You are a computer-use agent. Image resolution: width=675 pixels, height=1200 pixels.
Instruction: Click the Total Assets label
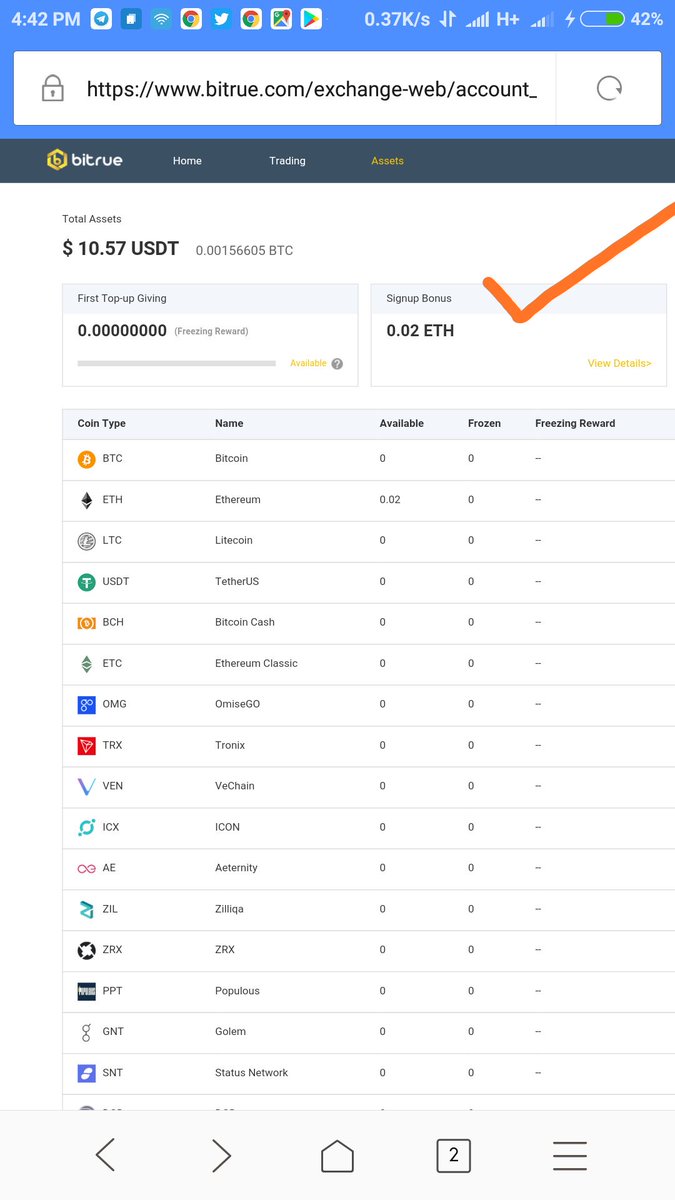pos(92,219)
